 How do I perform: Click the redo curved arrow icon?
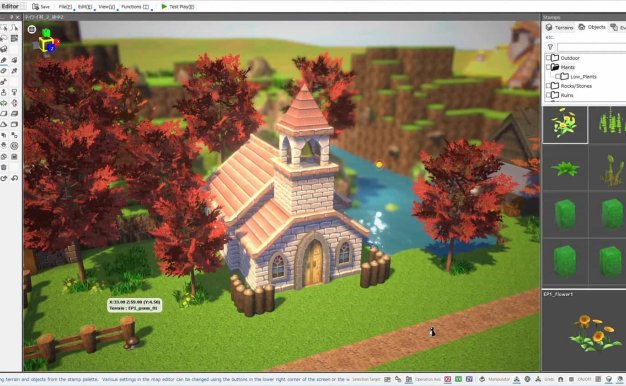[4, 178]
